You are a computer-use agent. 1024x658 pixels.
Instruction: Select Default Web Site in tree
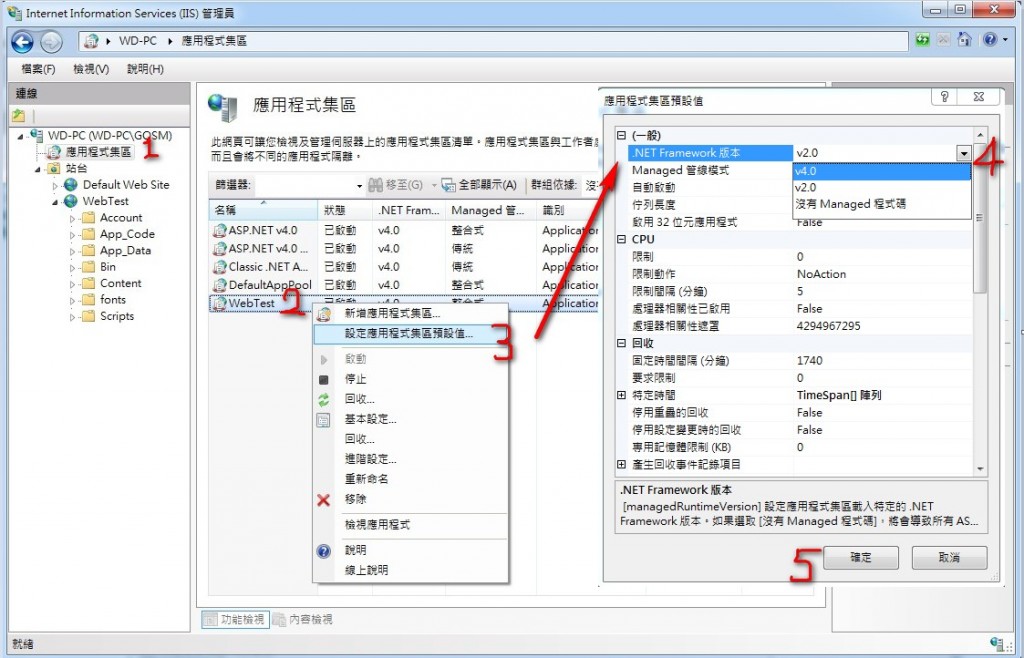tap(126, 185)
